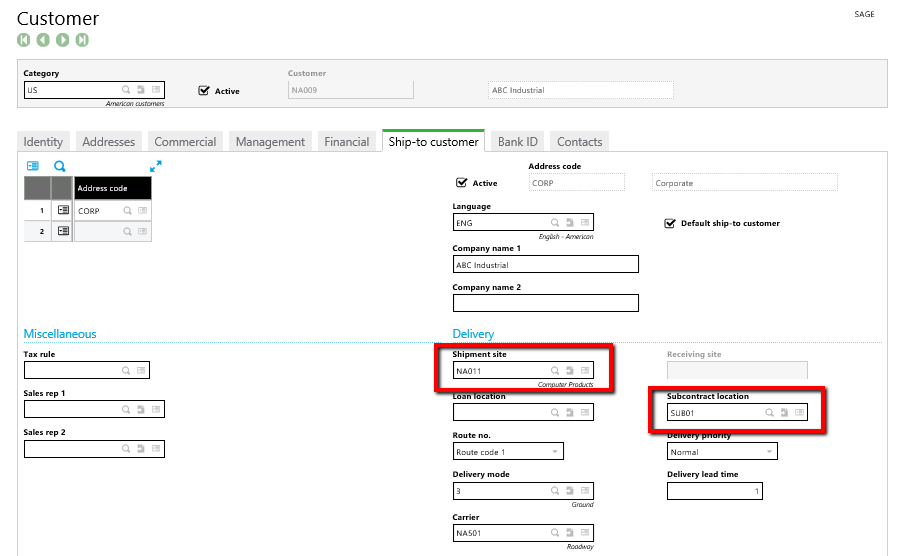Screen dimensions: 906x556
Task: Go to the next customer record
Action: click(x=63, y=40)
